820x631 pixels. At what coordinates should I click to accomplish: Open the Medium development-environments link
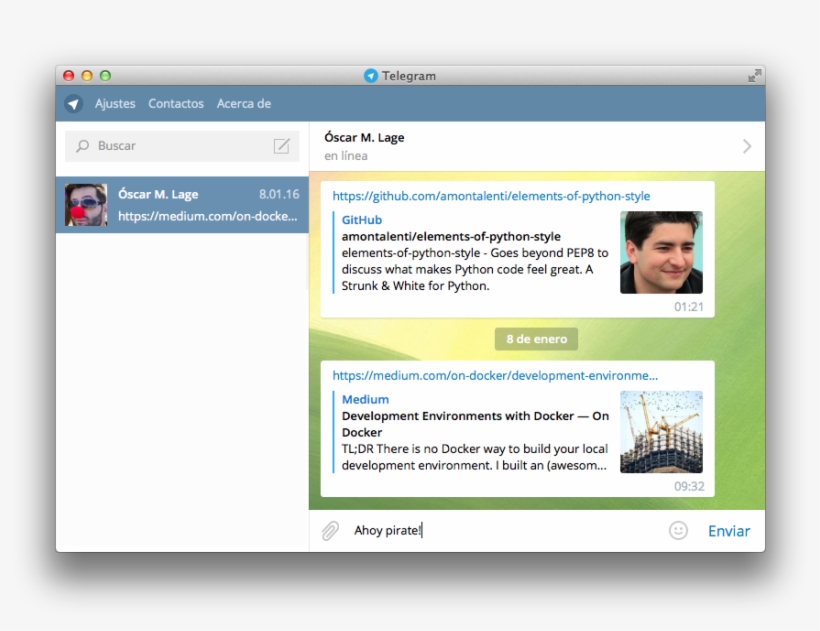pos(492,376)
